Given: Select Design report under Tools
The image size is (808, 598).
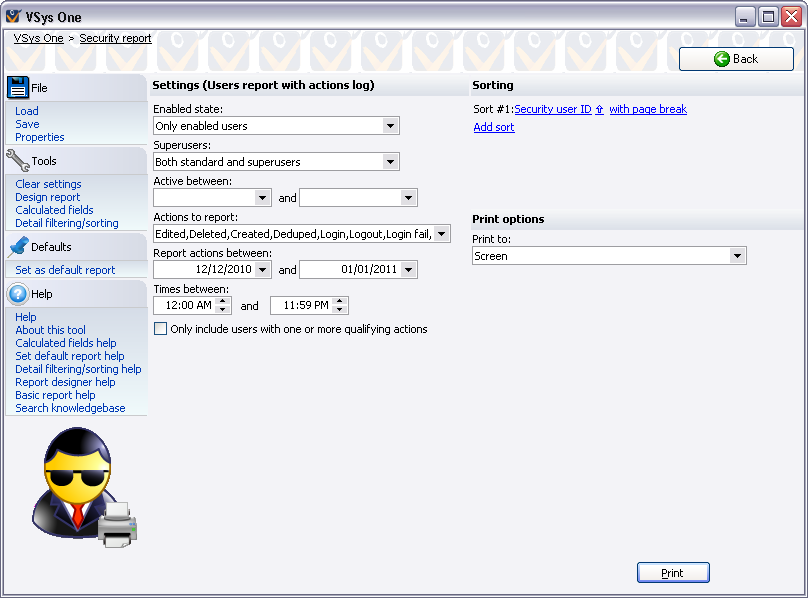Looking at the screenshot, I should pos(48,197).
